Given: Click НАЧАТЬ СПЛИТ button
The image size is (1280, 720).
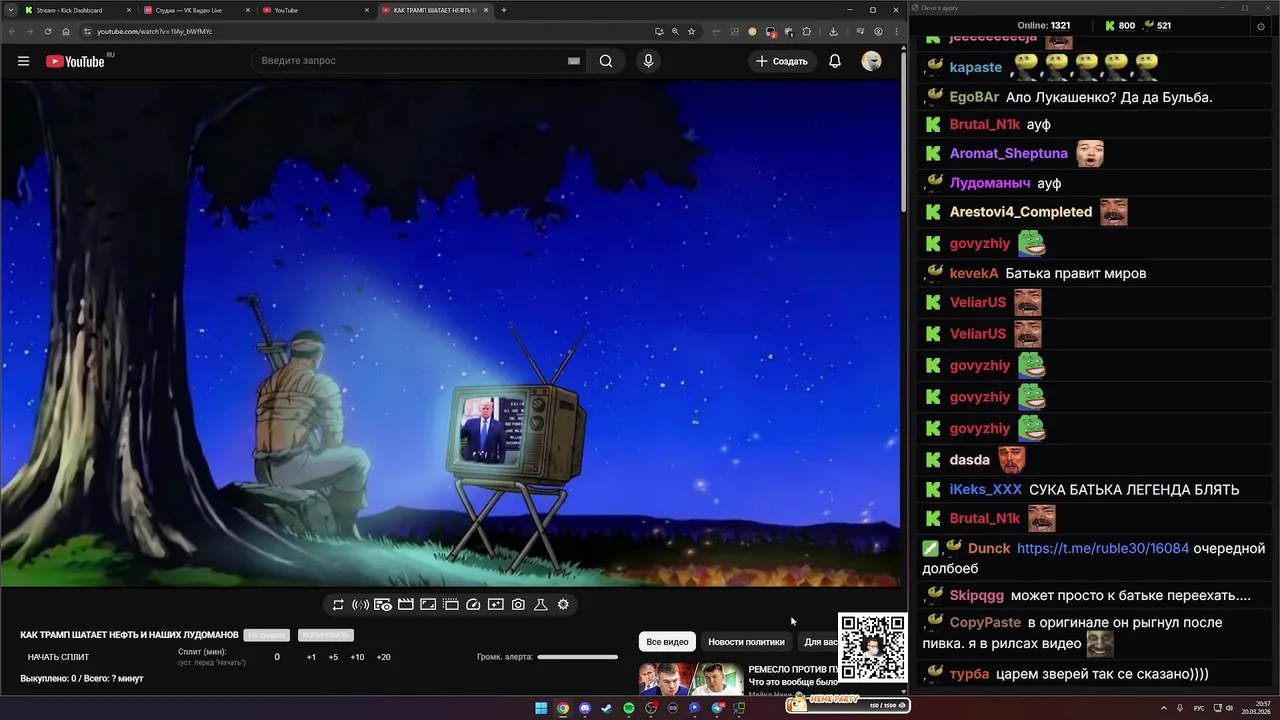Looking at the screenshot, I should coord(58,657).
